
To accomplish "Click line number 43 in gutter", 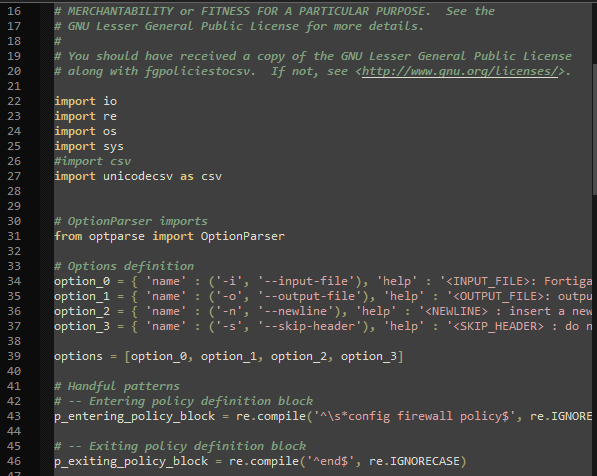I will pyautogui.click(x=14, y=416).
